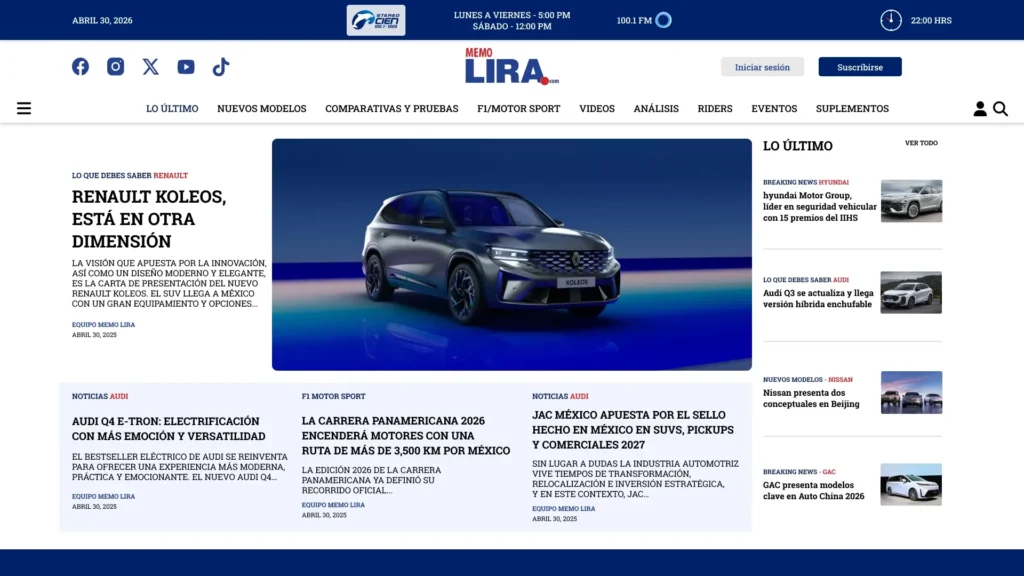Open La Carrera Panamericana 2026 article
Screen dimensions: 1024x576
[x=406, y=436]
